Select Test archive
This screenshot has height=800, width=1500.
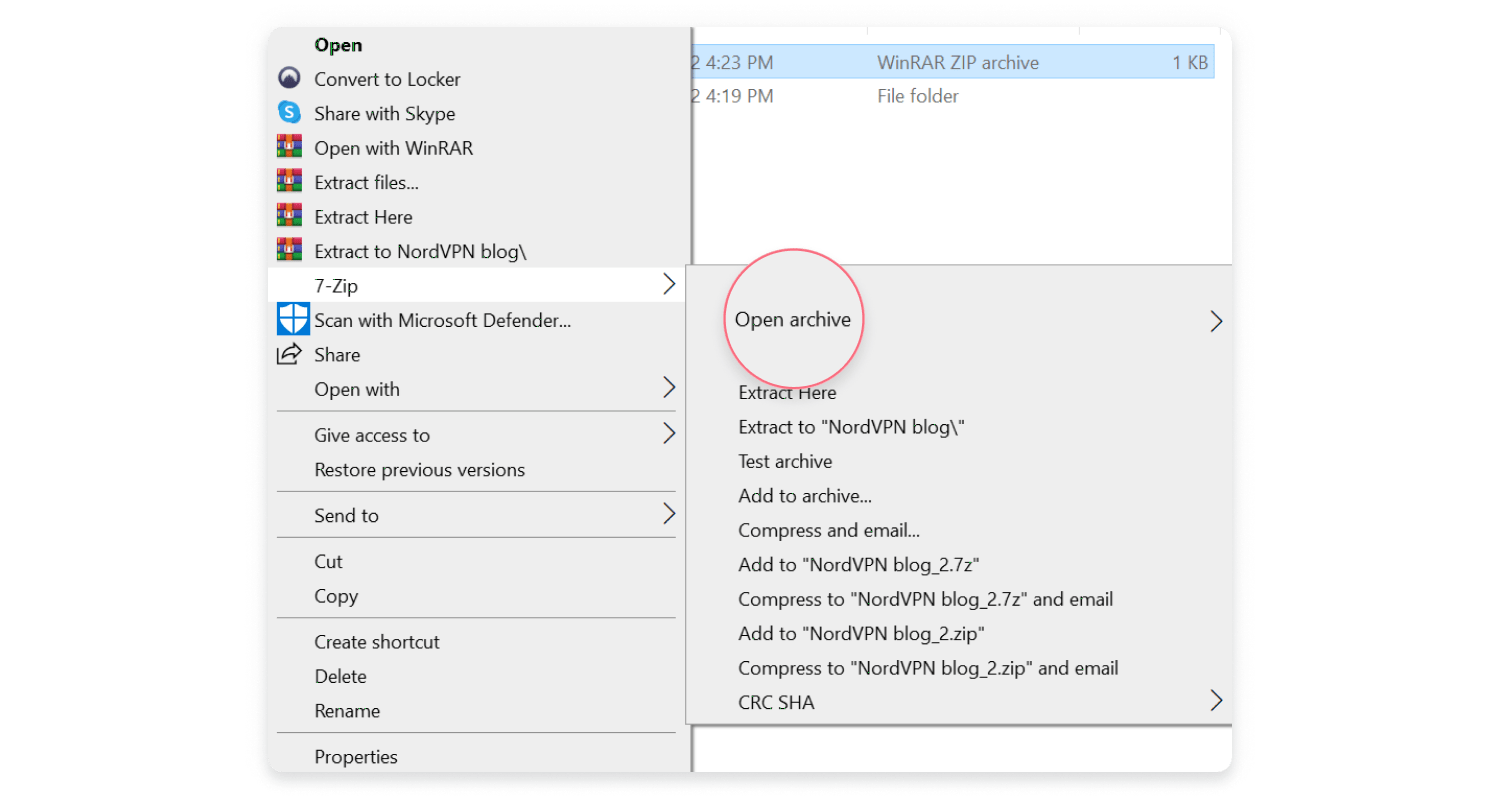785,461
